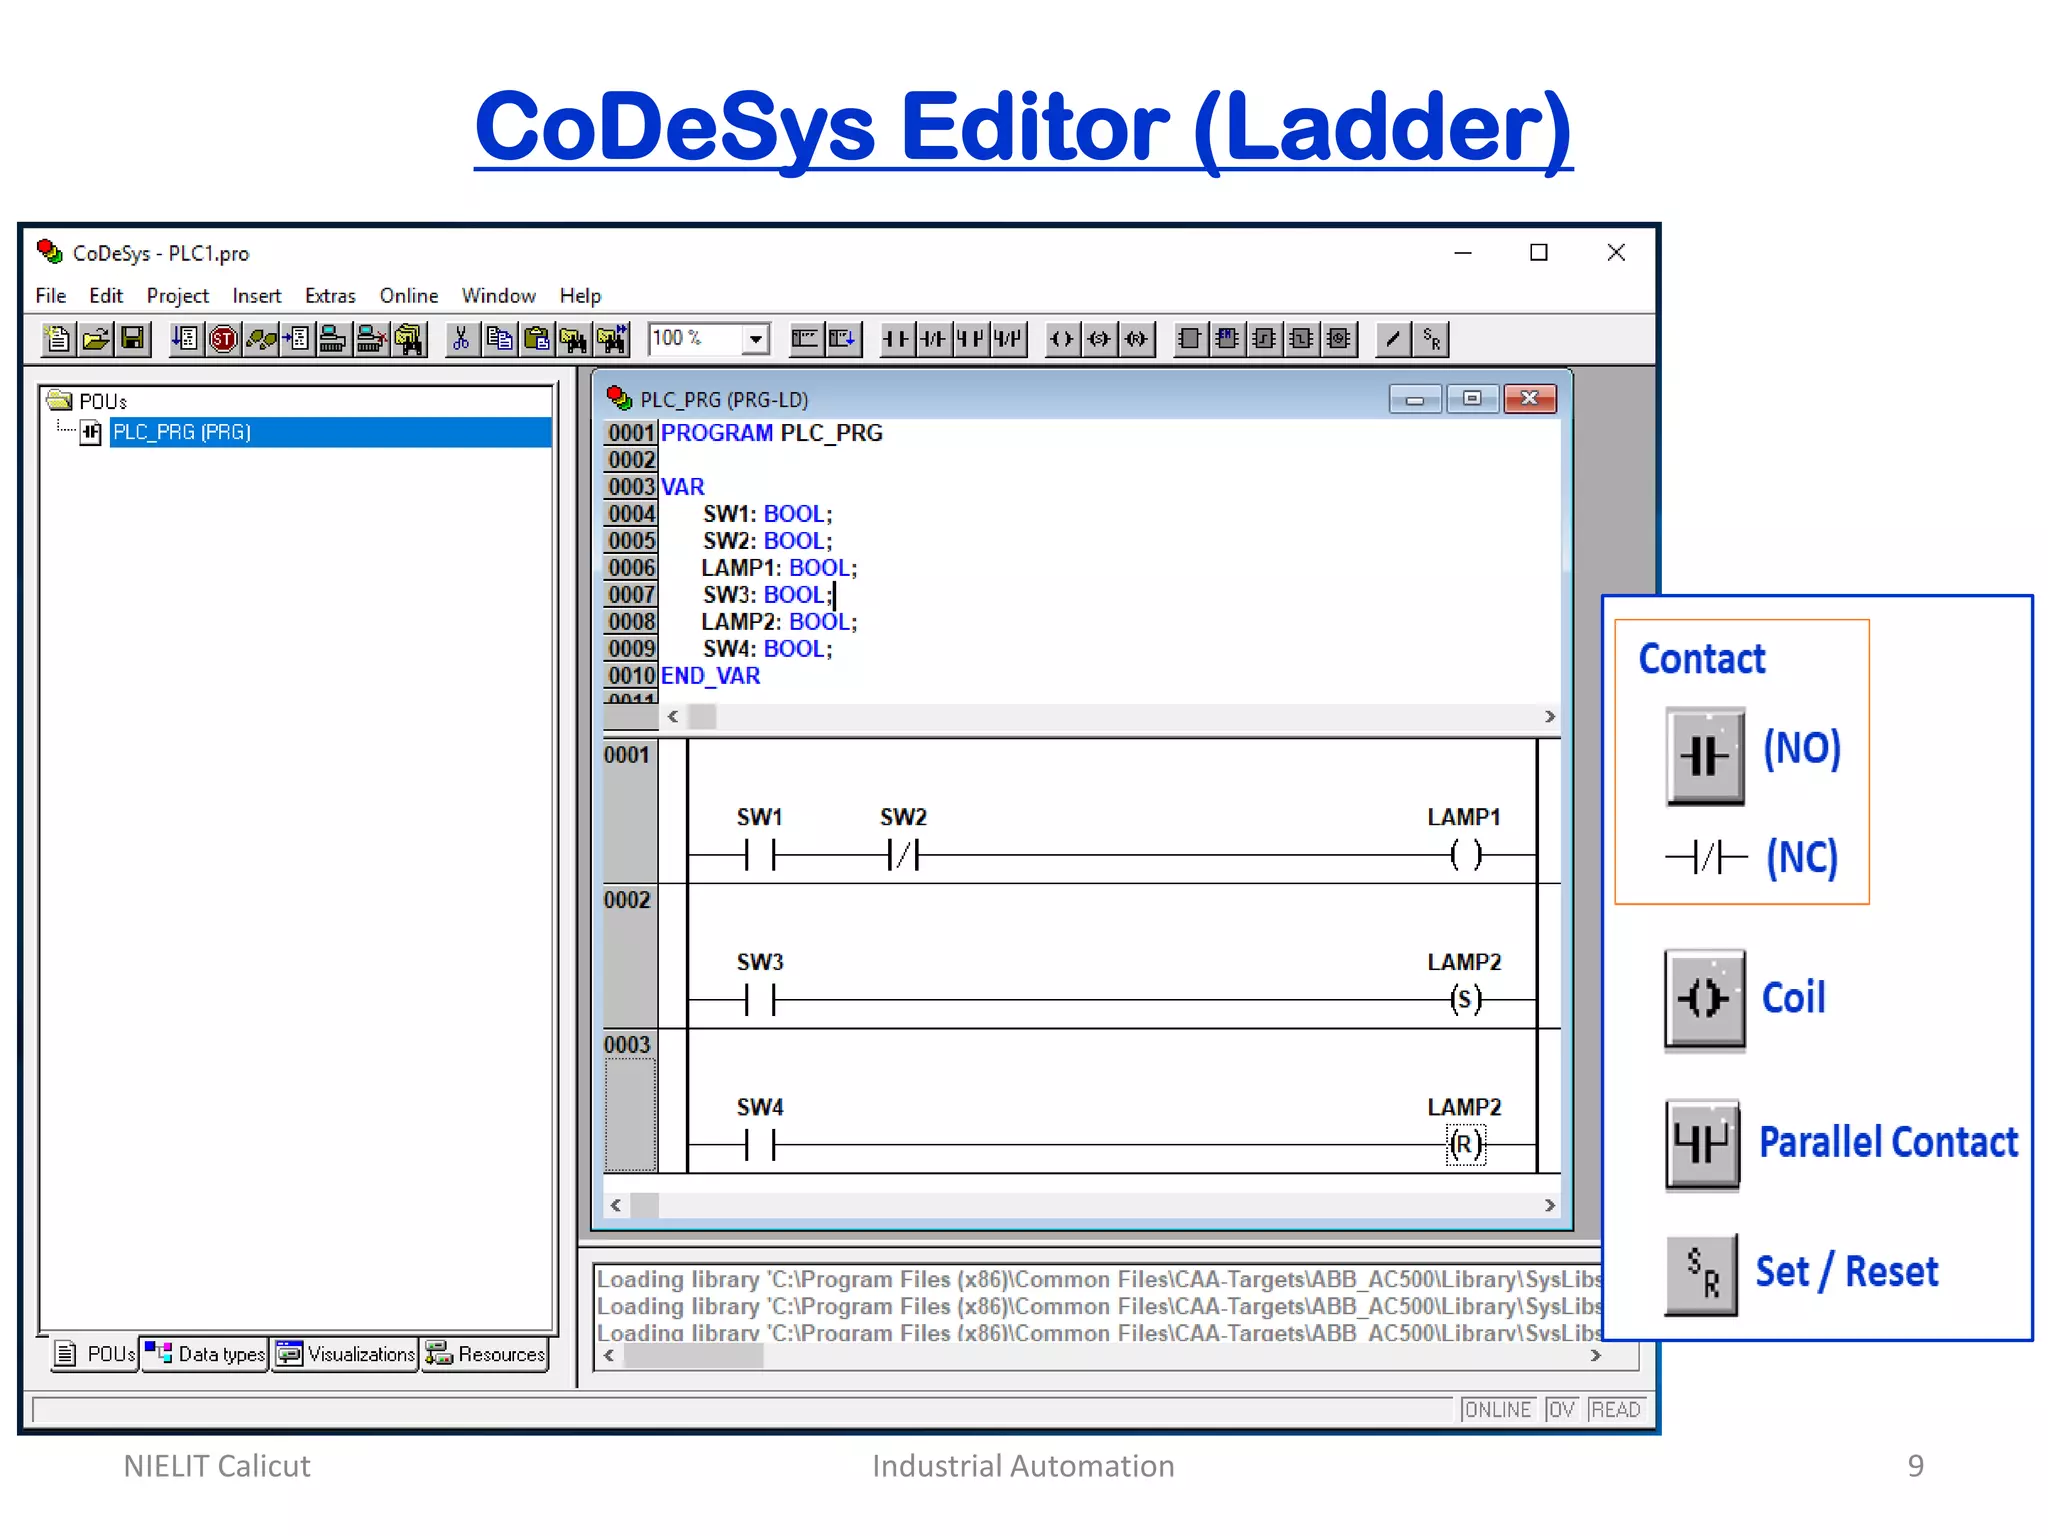This screenshot has width=2048, height=1536.
Task: Click the Paste clipboard icon
Action: (537, 339)
